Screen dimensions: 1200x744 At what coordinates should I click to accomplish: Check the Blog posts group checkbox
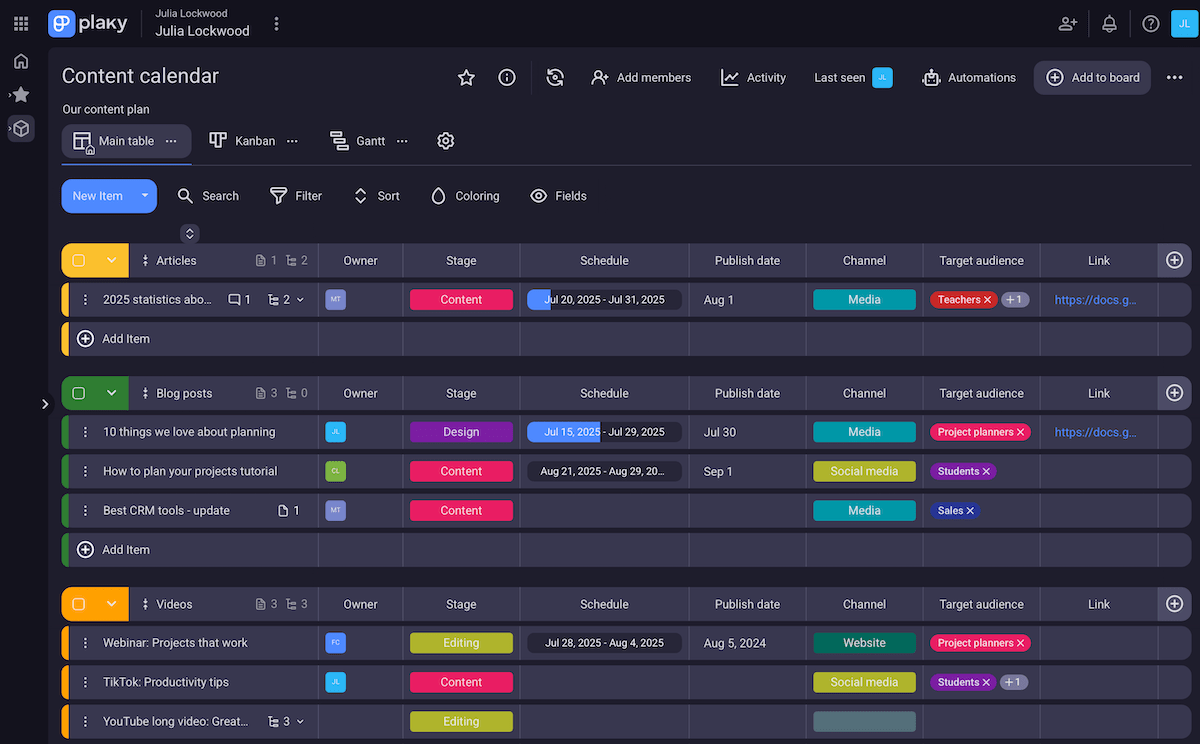tap(79, 393)
